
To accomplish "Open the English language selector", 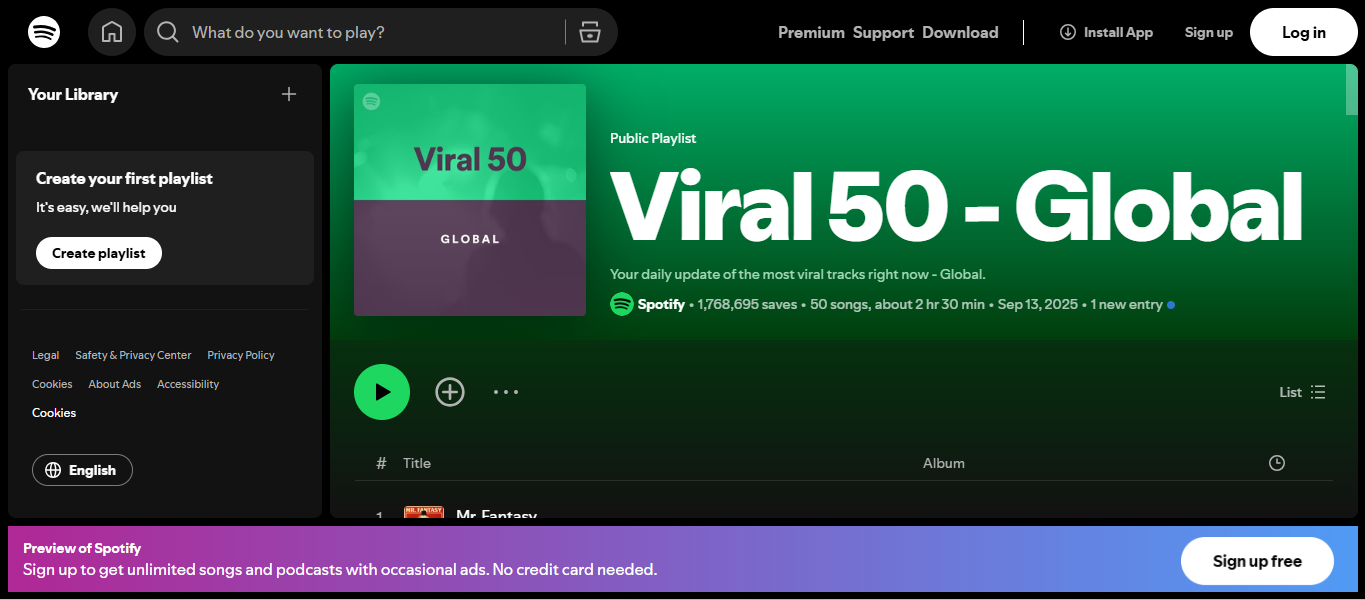I will click(82, 469).
